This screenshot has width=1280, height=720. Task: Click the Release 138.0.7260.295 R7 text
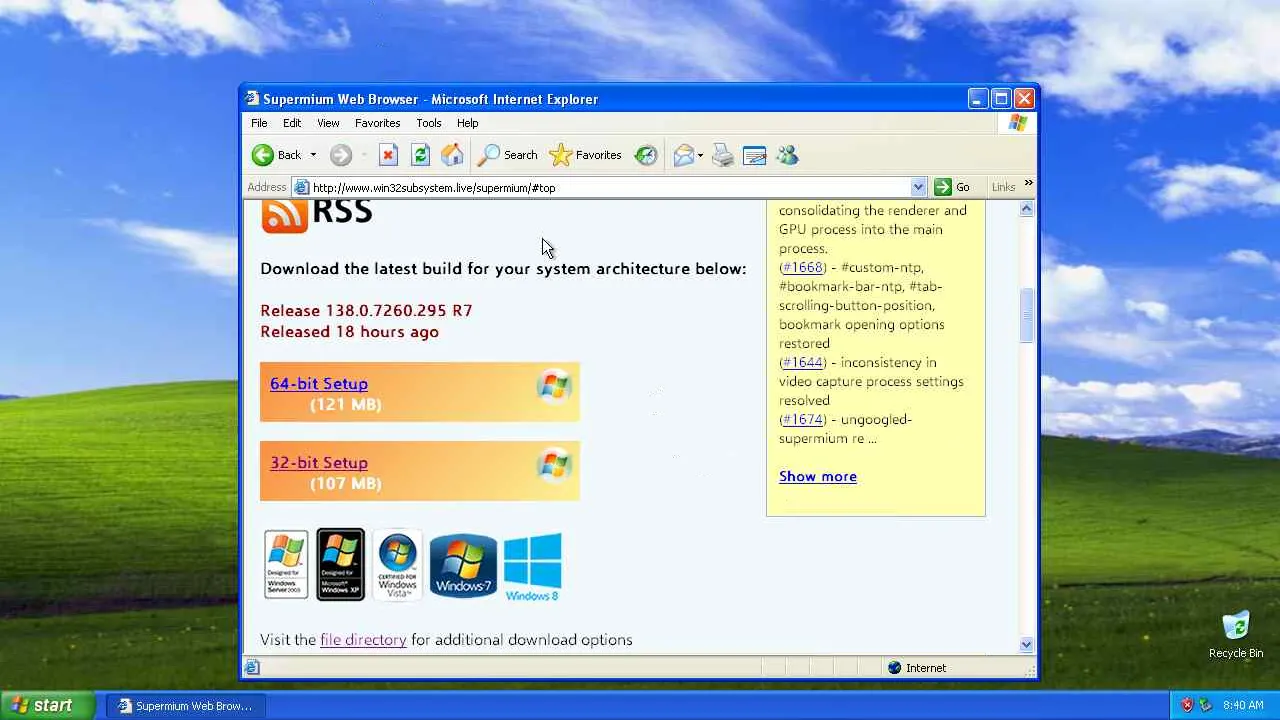[x=366, y=311]
